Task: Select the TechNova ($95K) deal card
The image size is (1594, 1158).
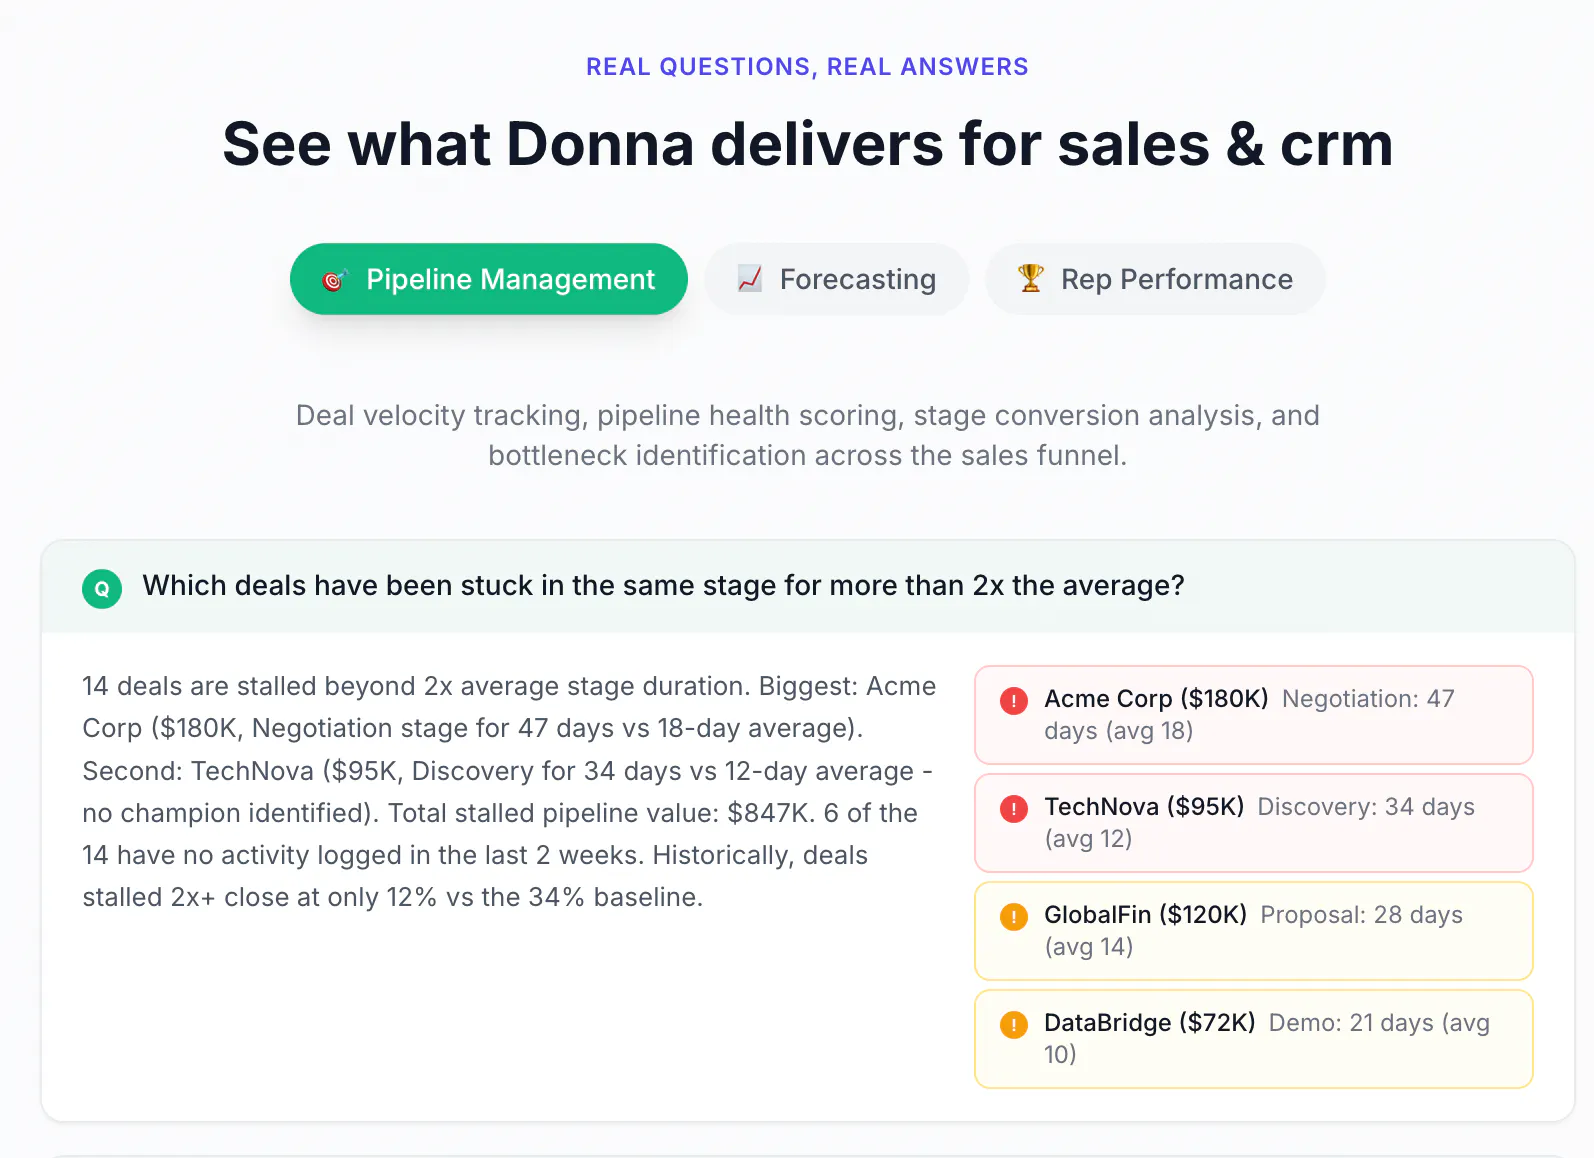Action: coord(1254,823)
